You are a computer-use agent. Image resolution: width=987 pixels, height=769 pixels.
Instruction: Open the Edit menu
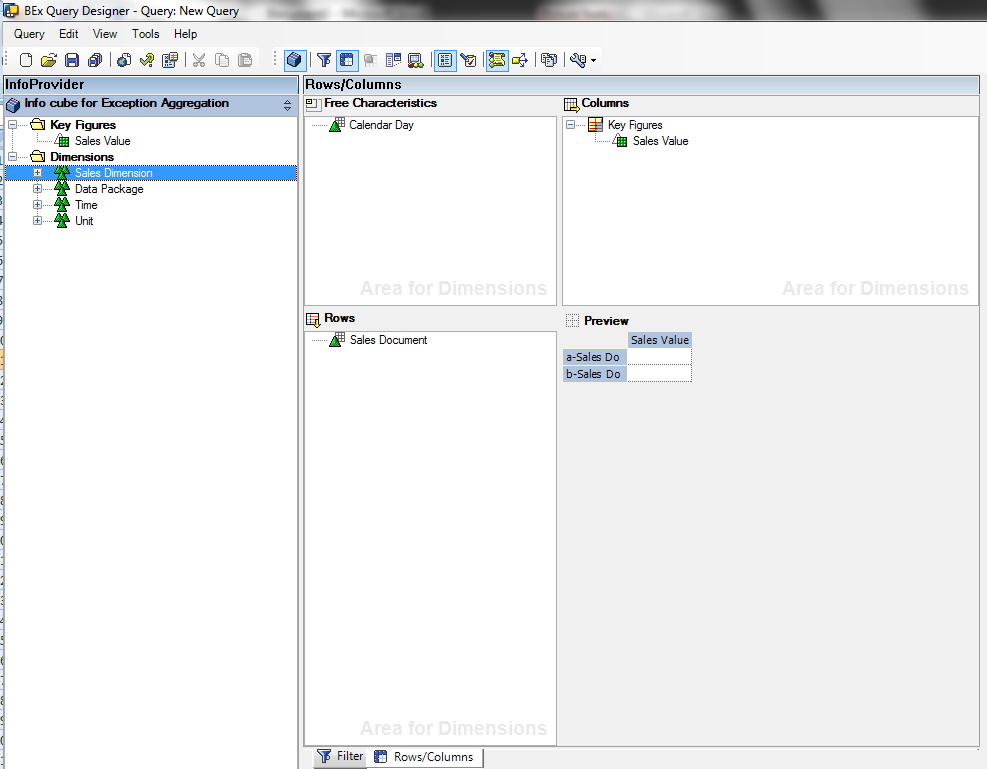pos(69,34)
